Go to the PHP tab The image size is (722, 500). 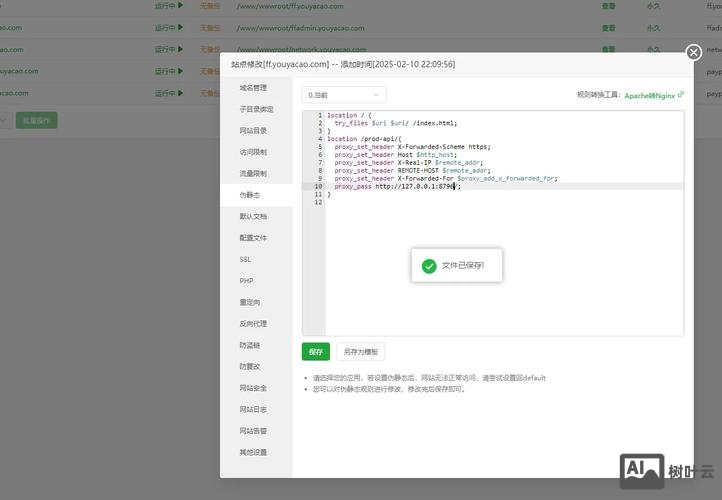tap(245, 281)
